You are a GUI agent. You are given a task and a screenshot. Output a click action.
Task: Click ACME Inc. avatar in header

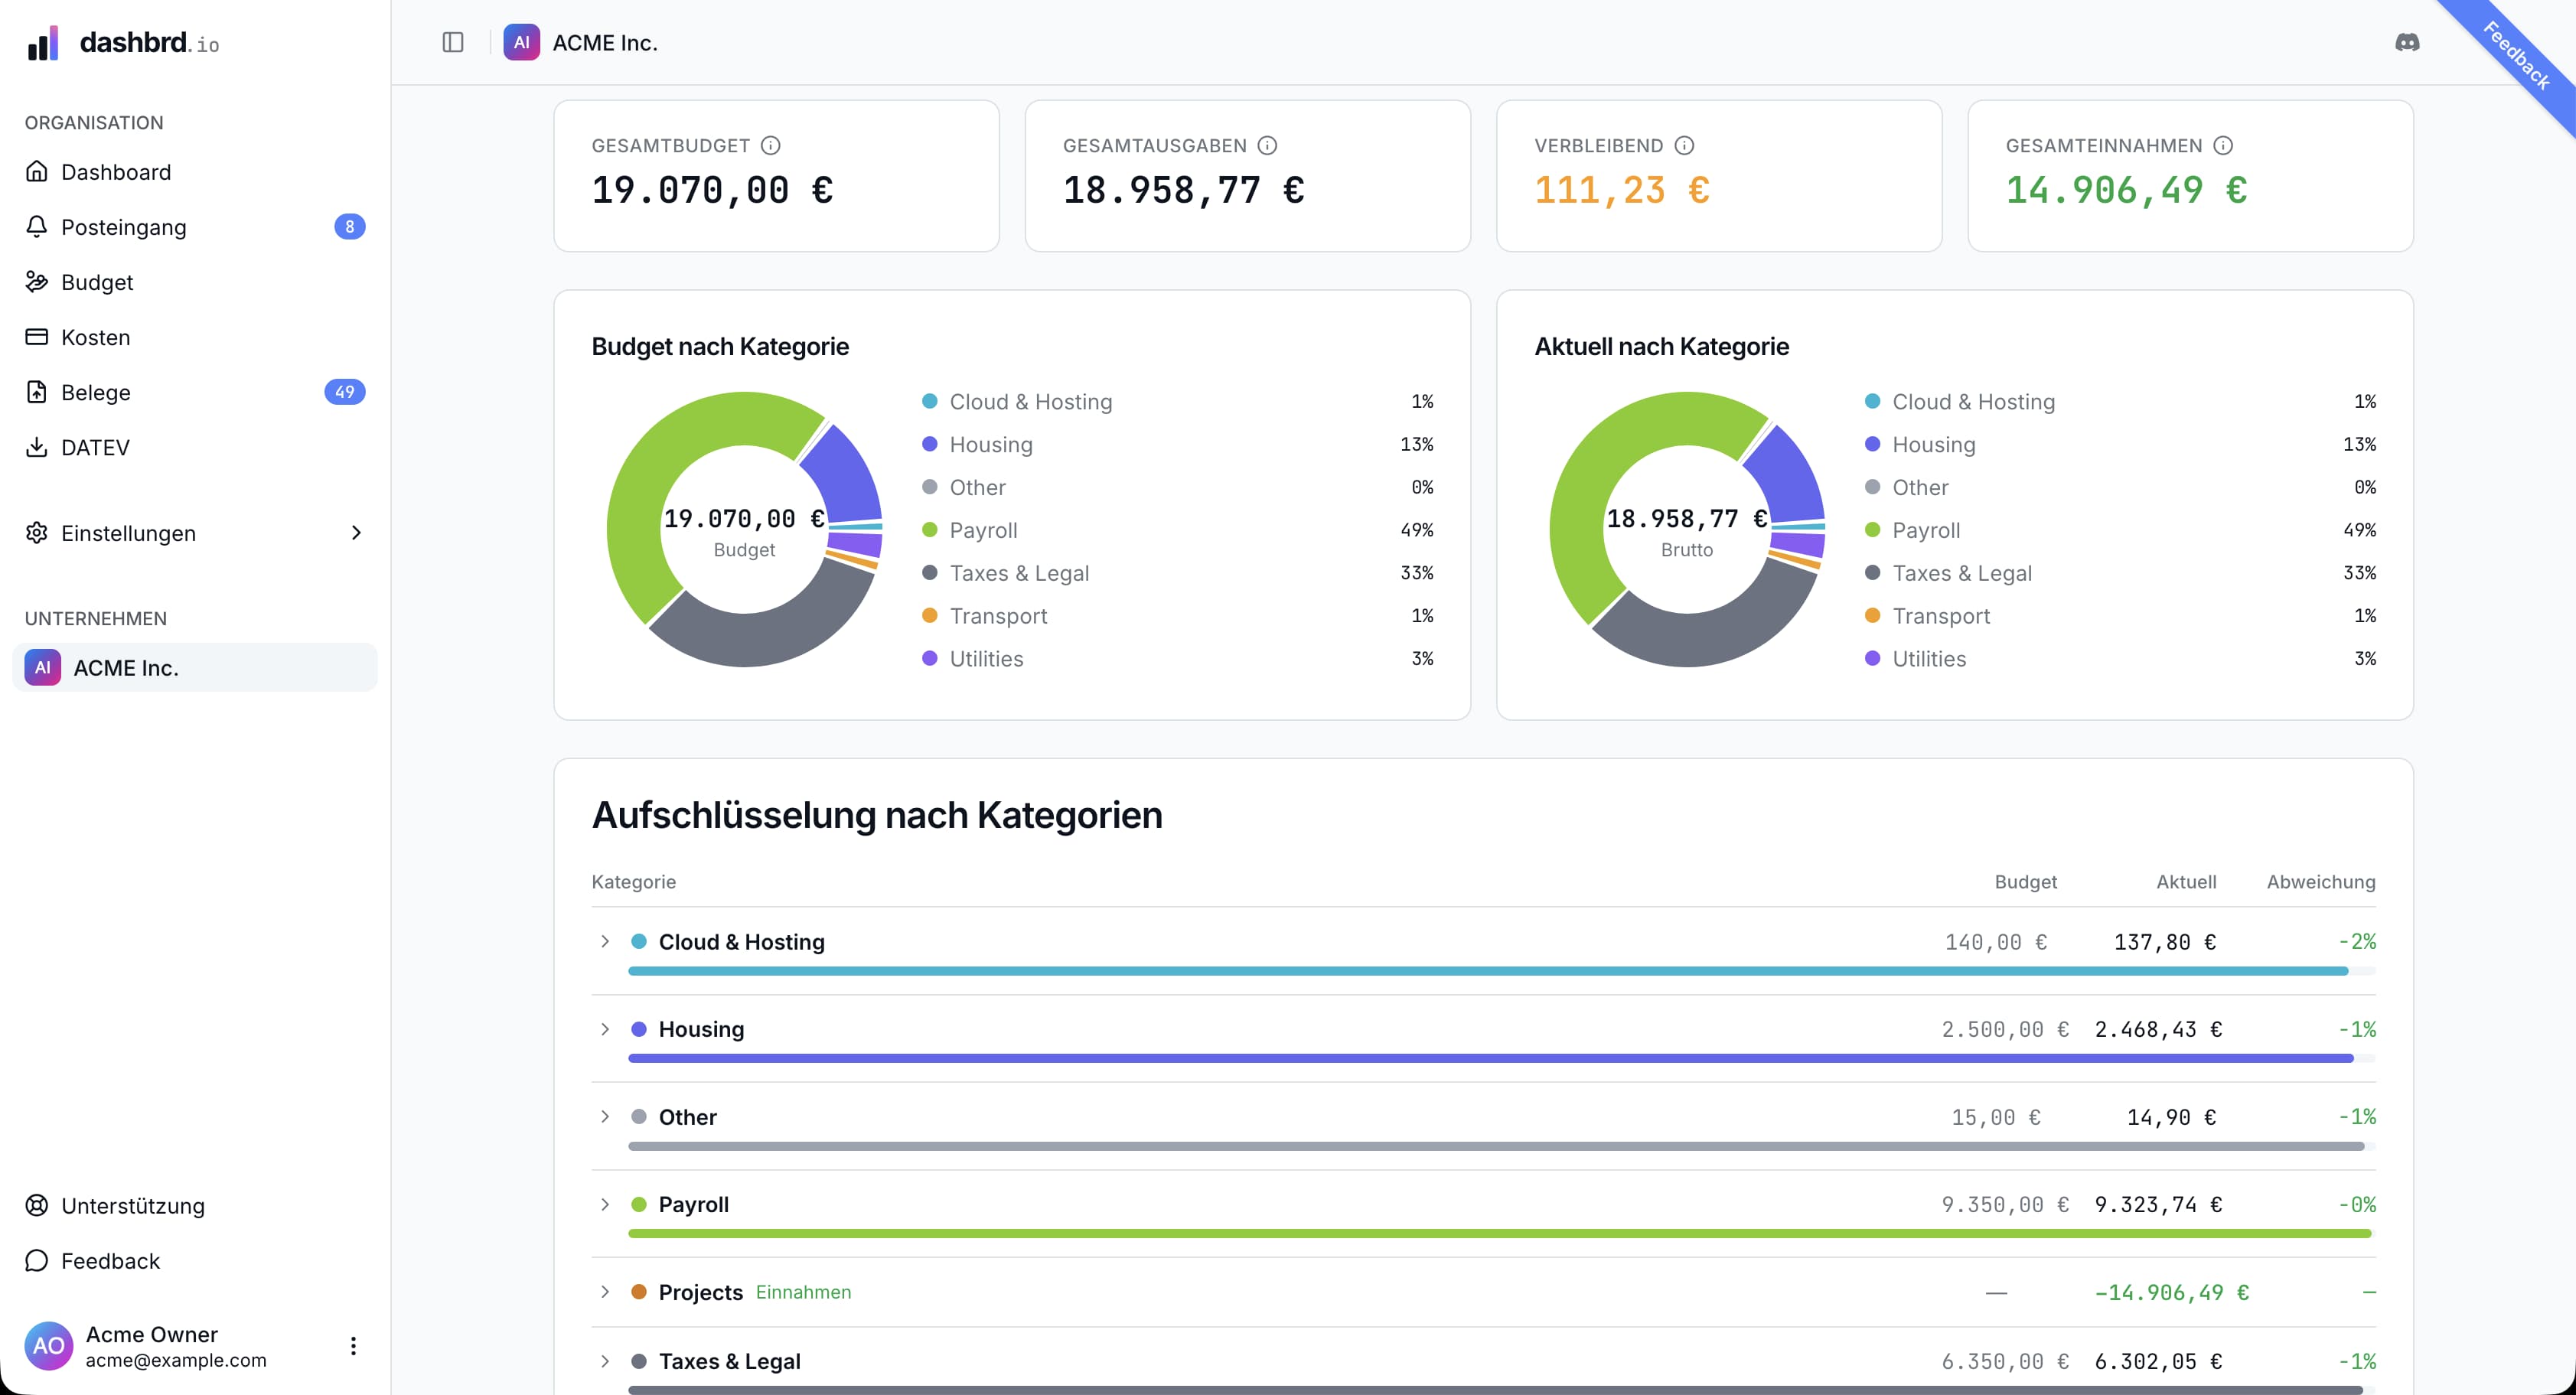click(x=522, y=42)
